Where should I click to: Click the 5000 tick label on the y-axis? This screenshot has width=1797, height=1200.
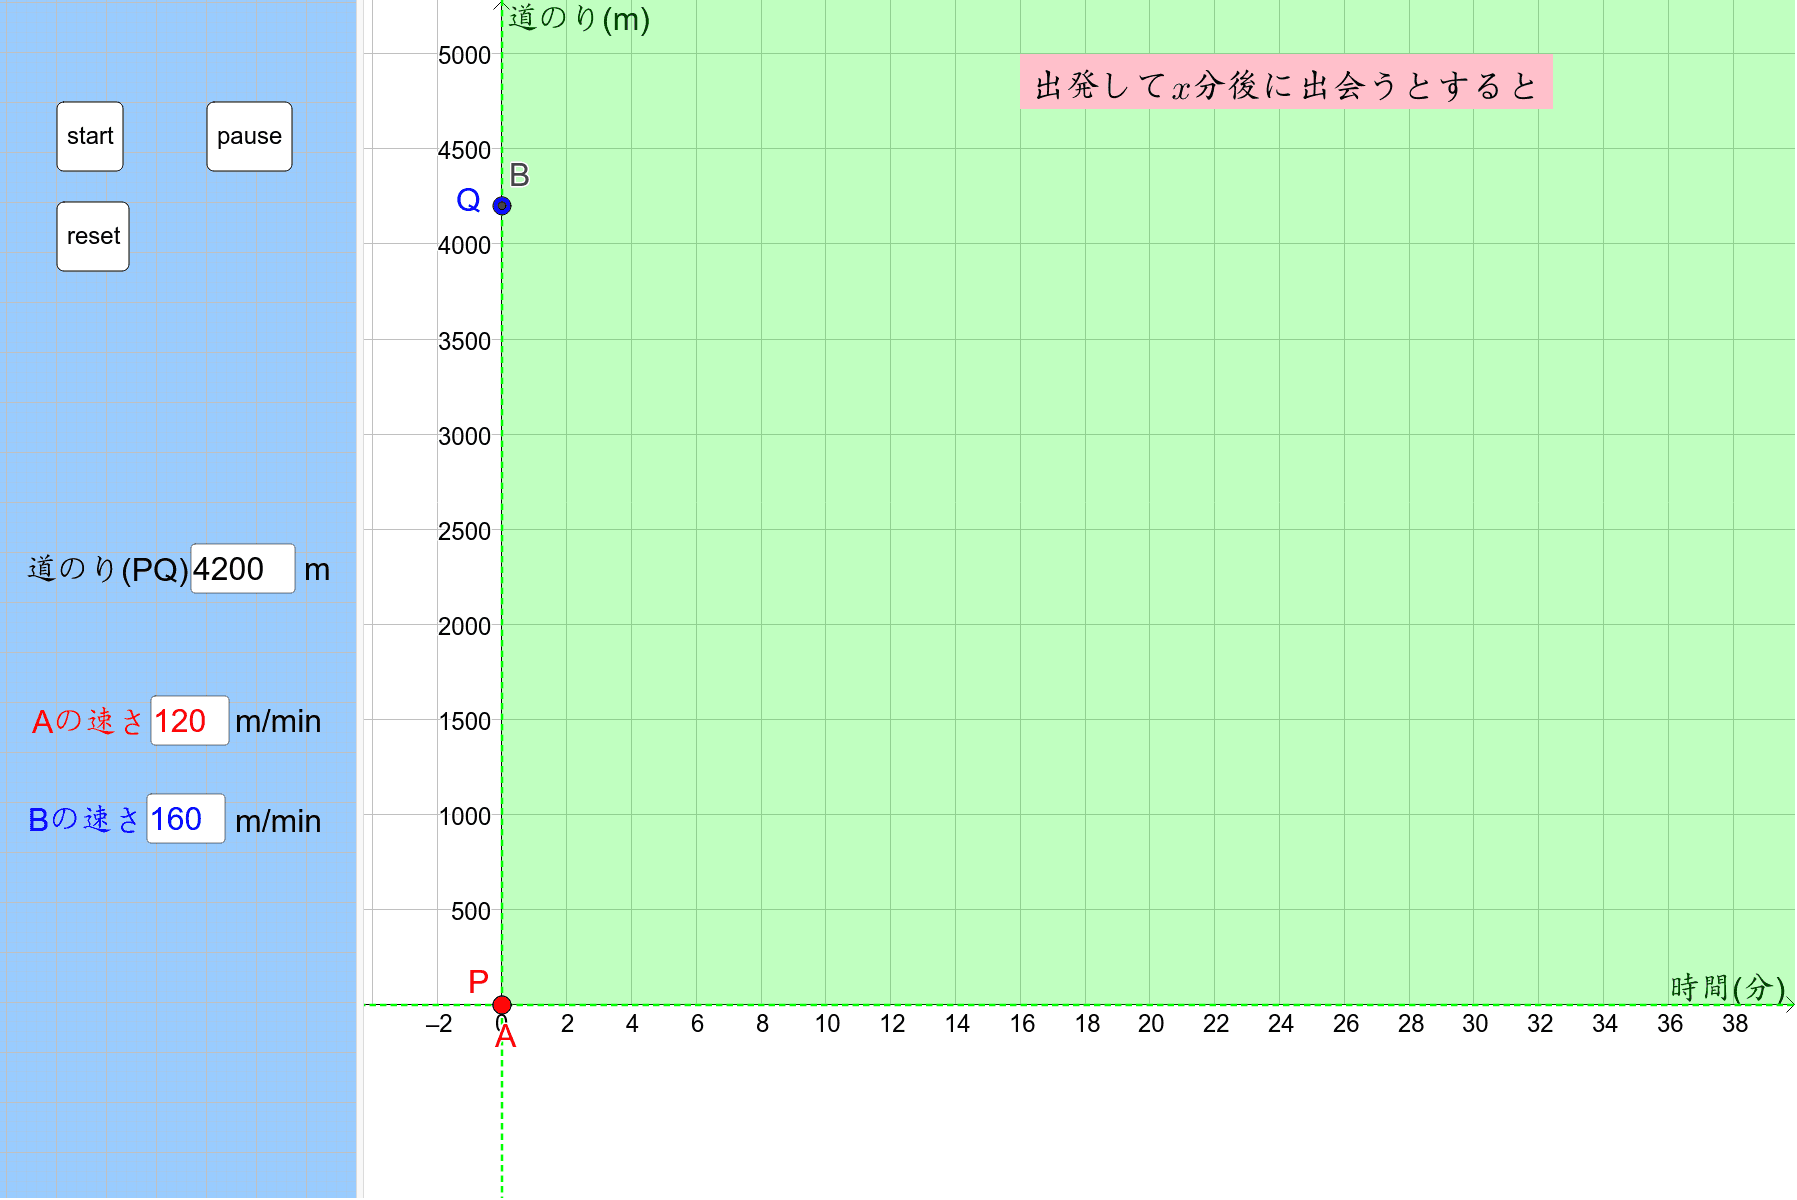click(x=464, y=55)
